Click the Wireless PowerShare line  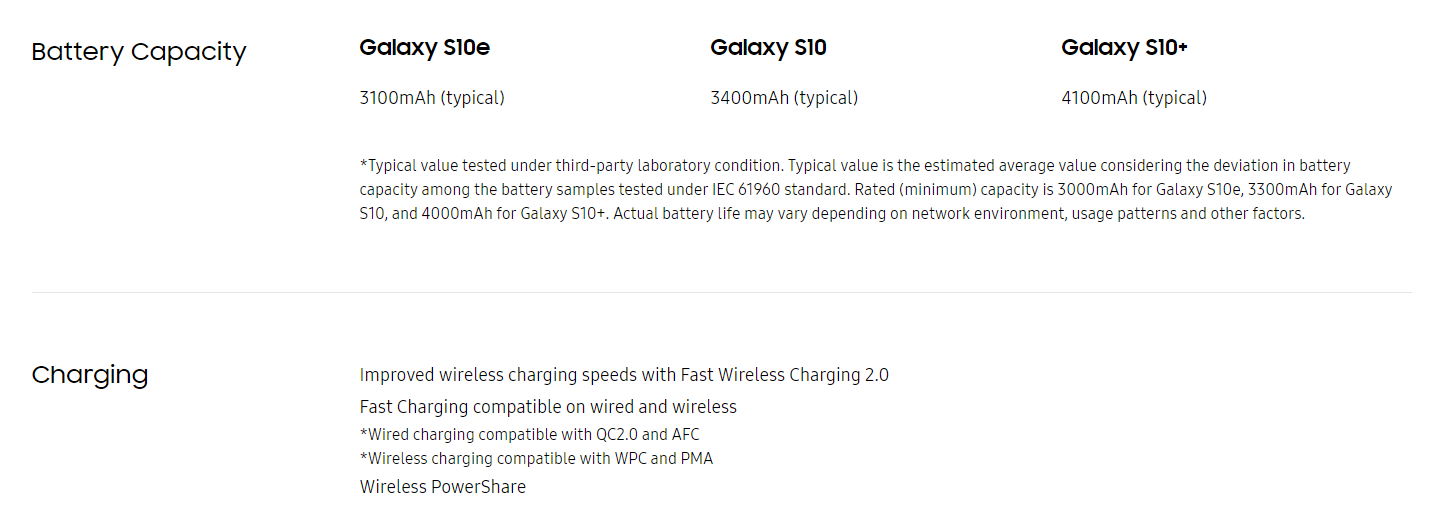[x=442, y=487]
